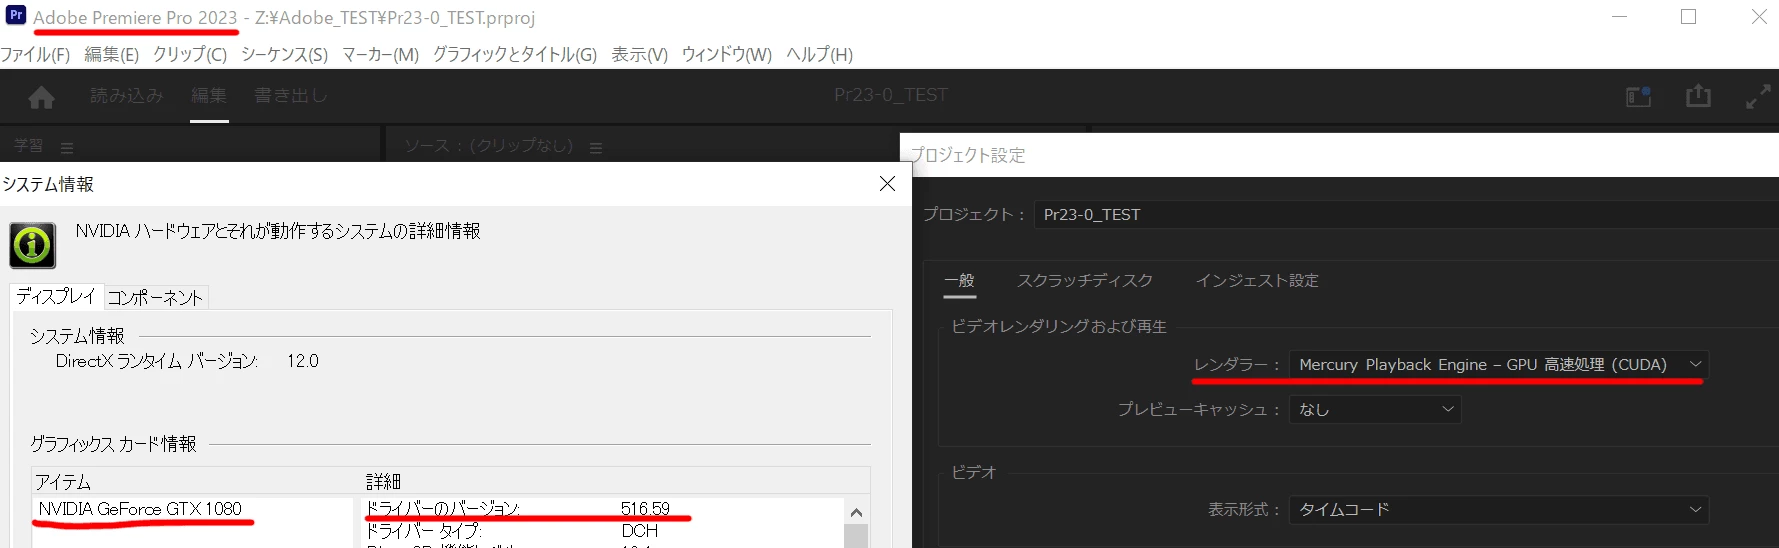This screenshot has height=548, width=1779.
Task: Select the ディスプレイ tab in システム情報
Action: point(56,297)
